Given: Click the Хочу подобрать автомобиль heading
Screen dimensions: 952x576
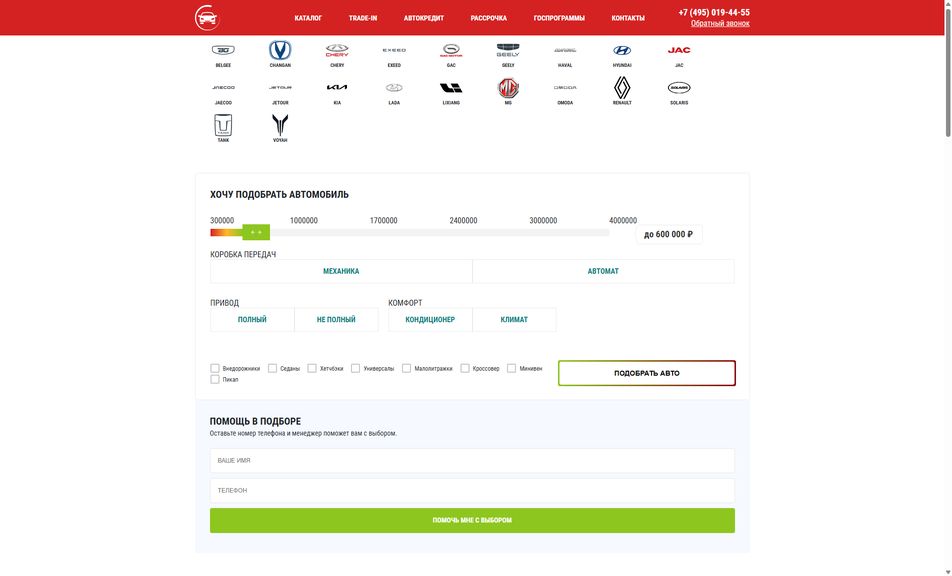Looking at the screenshot, I should pyautogui.click(x=279, y=195).
